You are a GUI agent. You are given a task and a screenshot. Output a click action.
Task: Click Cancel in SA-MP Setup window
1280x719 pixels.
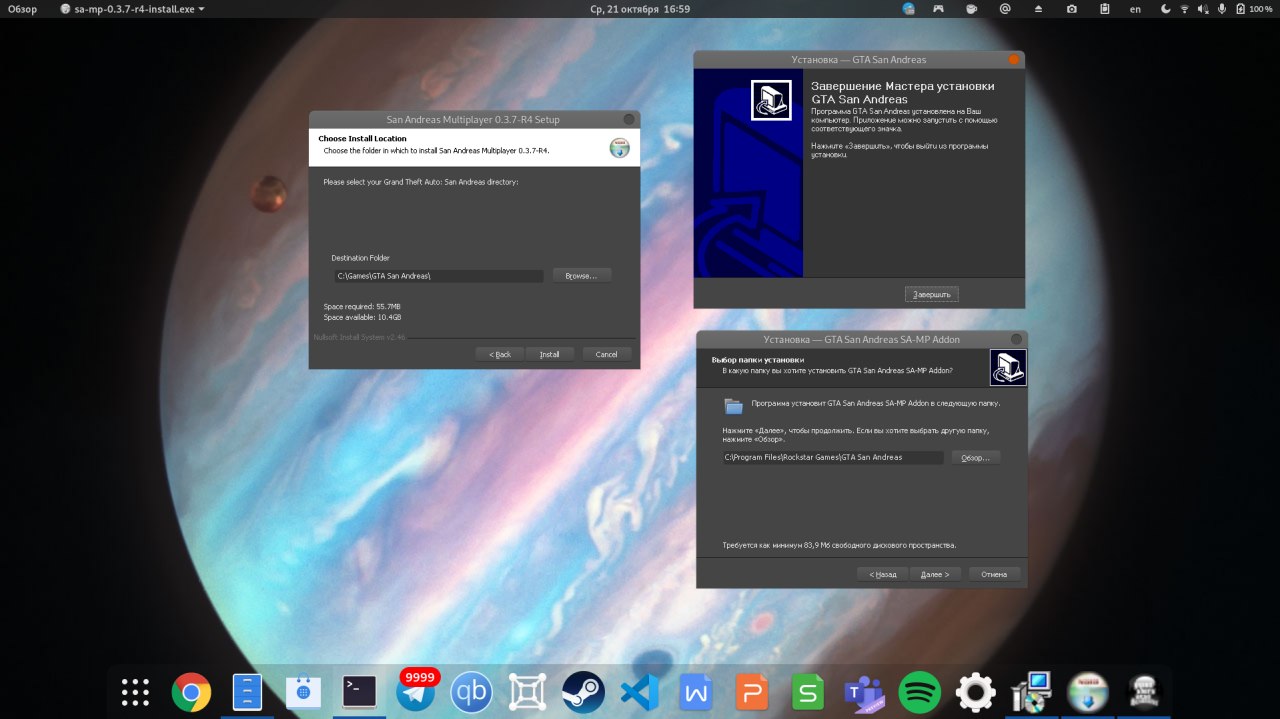pos(607,354)
